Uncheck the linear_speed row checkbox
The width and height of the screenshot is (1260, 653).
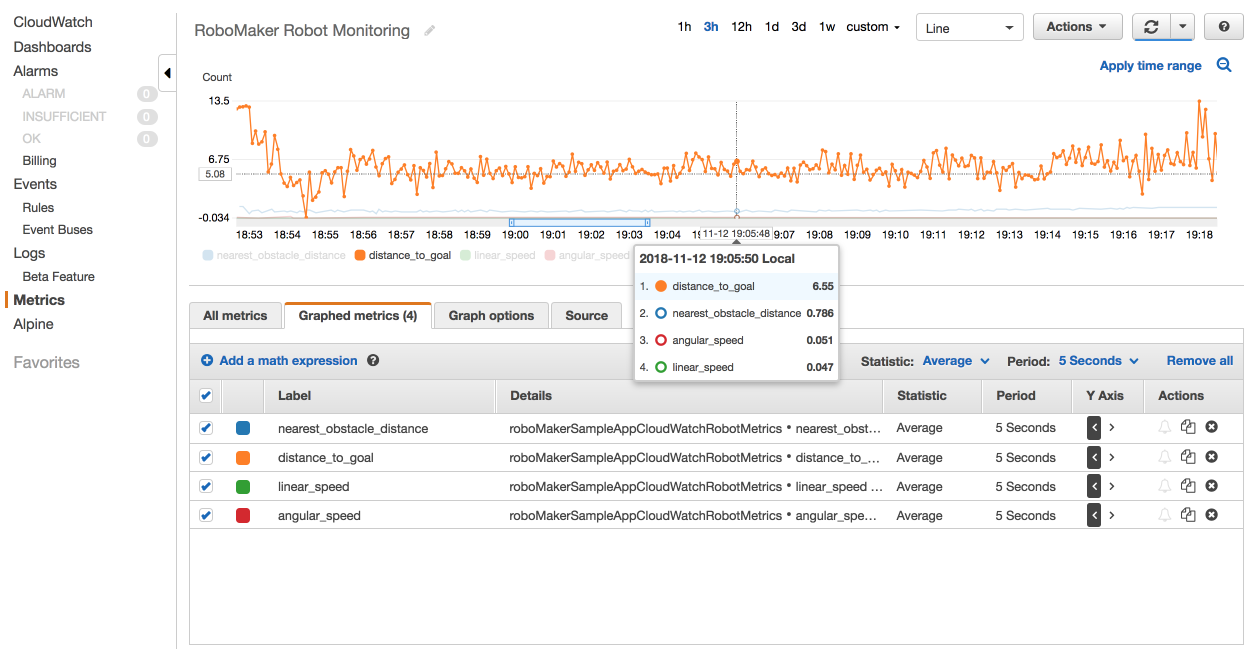[x=206, y=486]
